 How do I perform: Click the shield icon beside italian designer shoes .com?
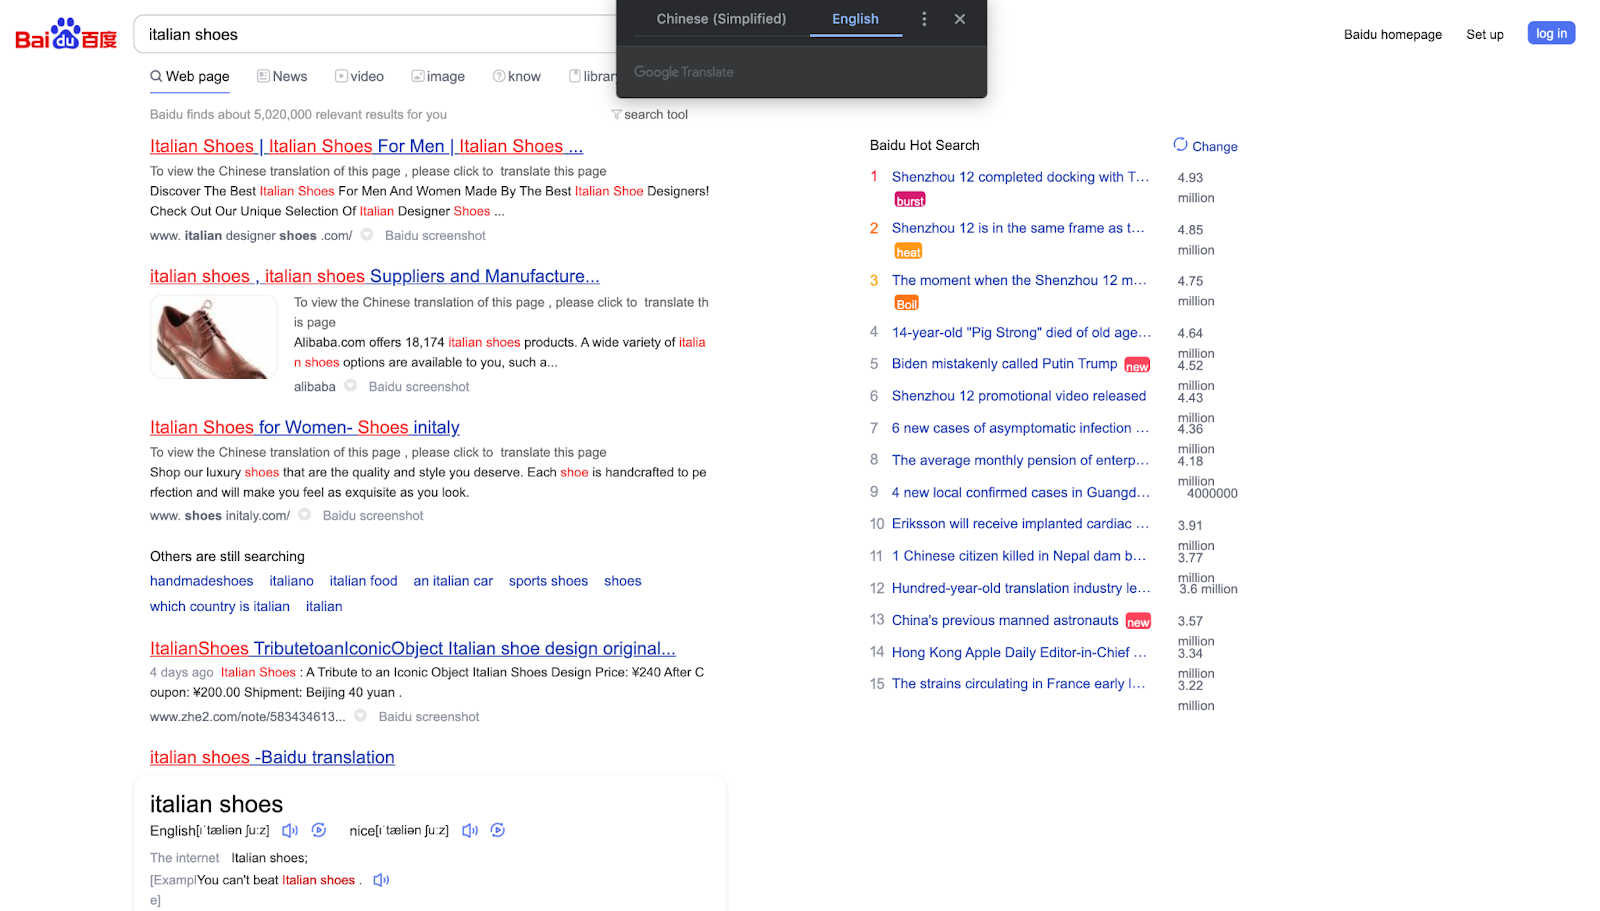click(367, 235)
